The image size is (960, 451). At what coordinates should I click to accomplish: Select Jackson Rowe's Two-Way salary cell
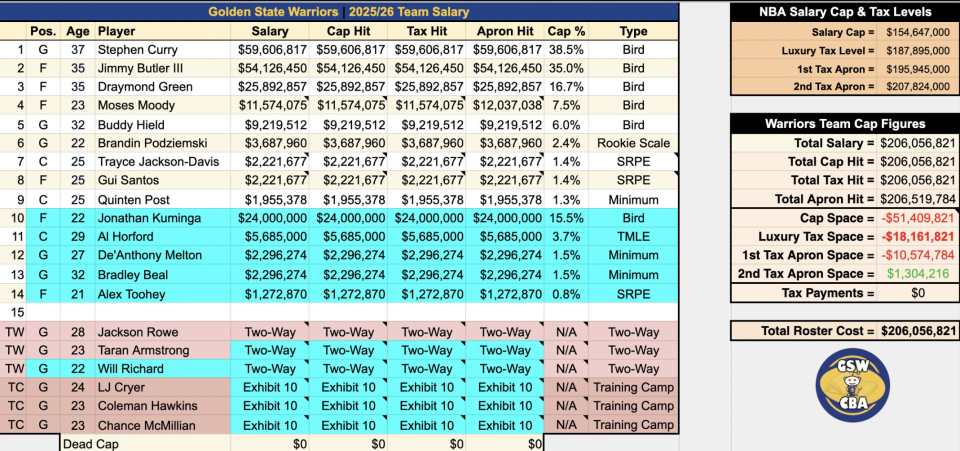point(269,332)
